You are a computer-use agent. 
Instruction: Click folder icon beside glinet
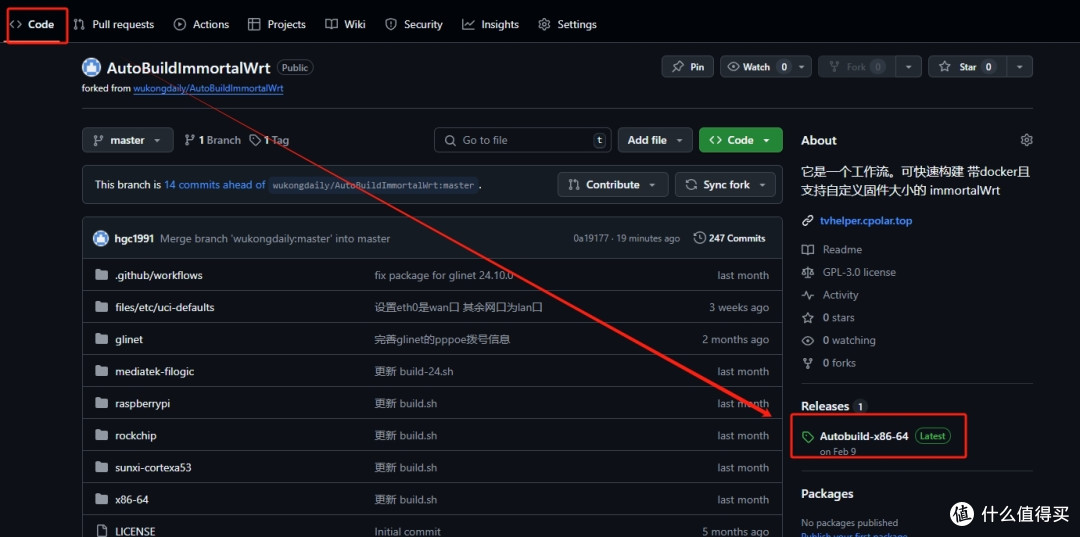click(102, 339)
